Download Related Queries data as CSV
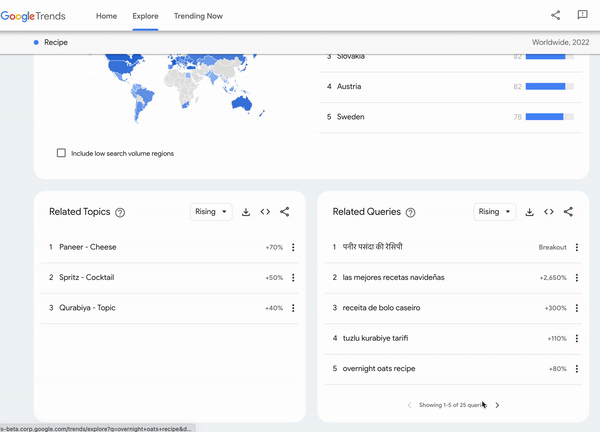The height and width of the screenshot is (432, 600). click(x=530, y=212)
